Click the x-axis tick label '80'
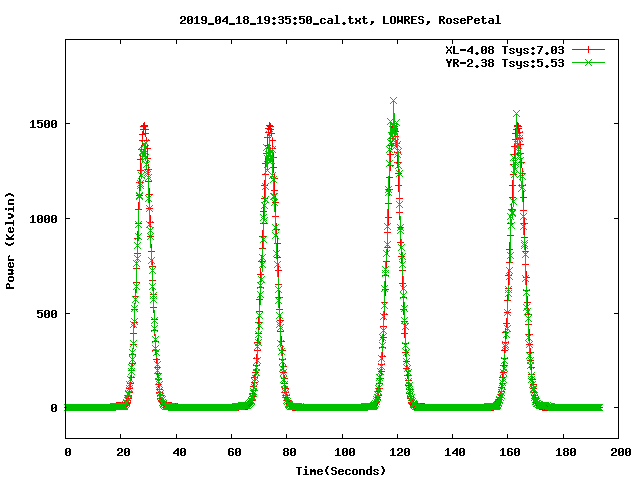 tap(289, 452)
